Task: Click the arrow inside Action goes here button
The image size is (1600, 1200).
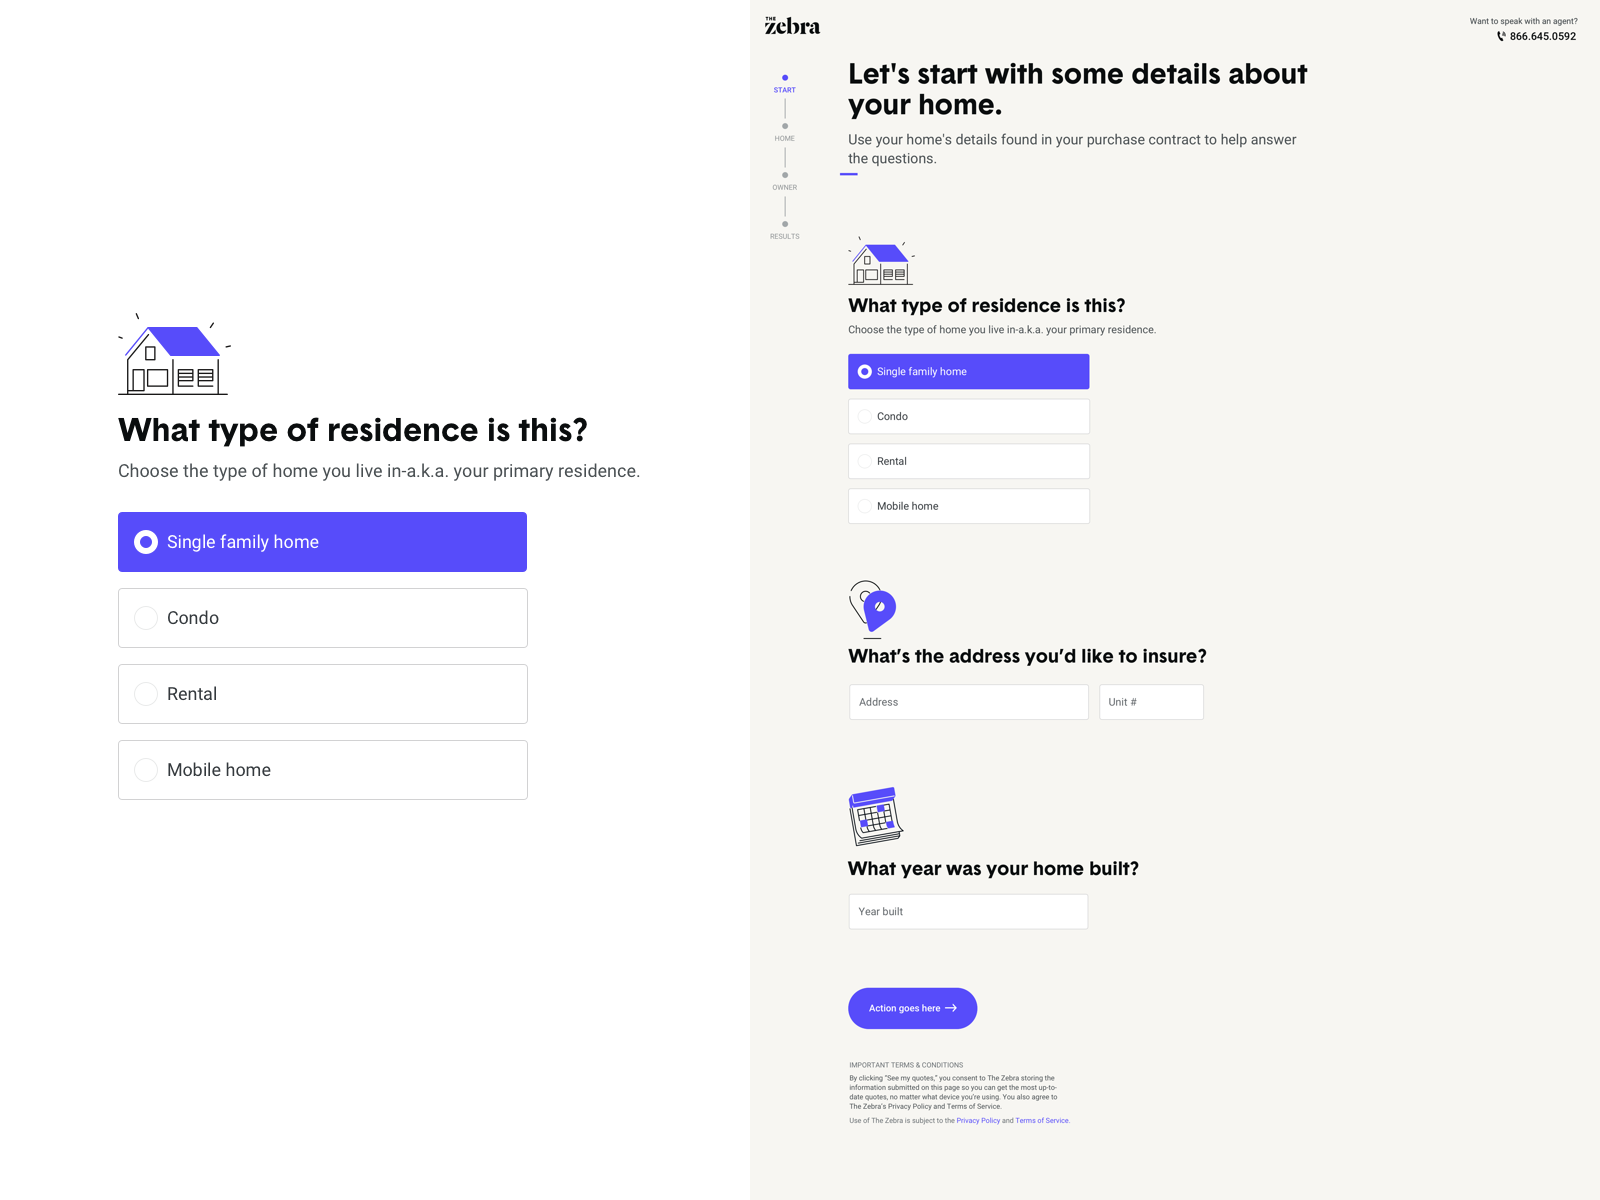Action: coord(951,1008)
